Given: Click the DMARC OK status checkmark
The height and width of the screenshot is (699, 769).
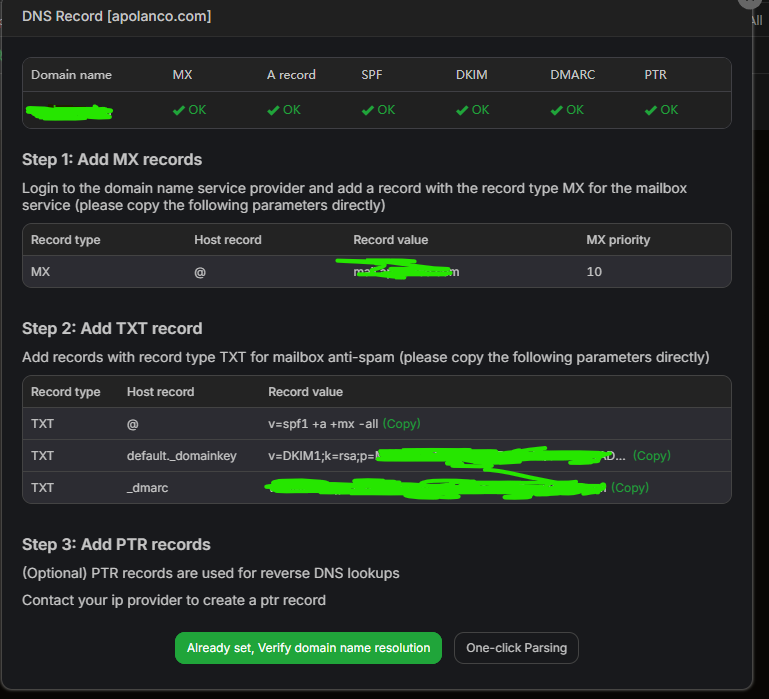Looking at the screenshot, I should pos(556,110).
